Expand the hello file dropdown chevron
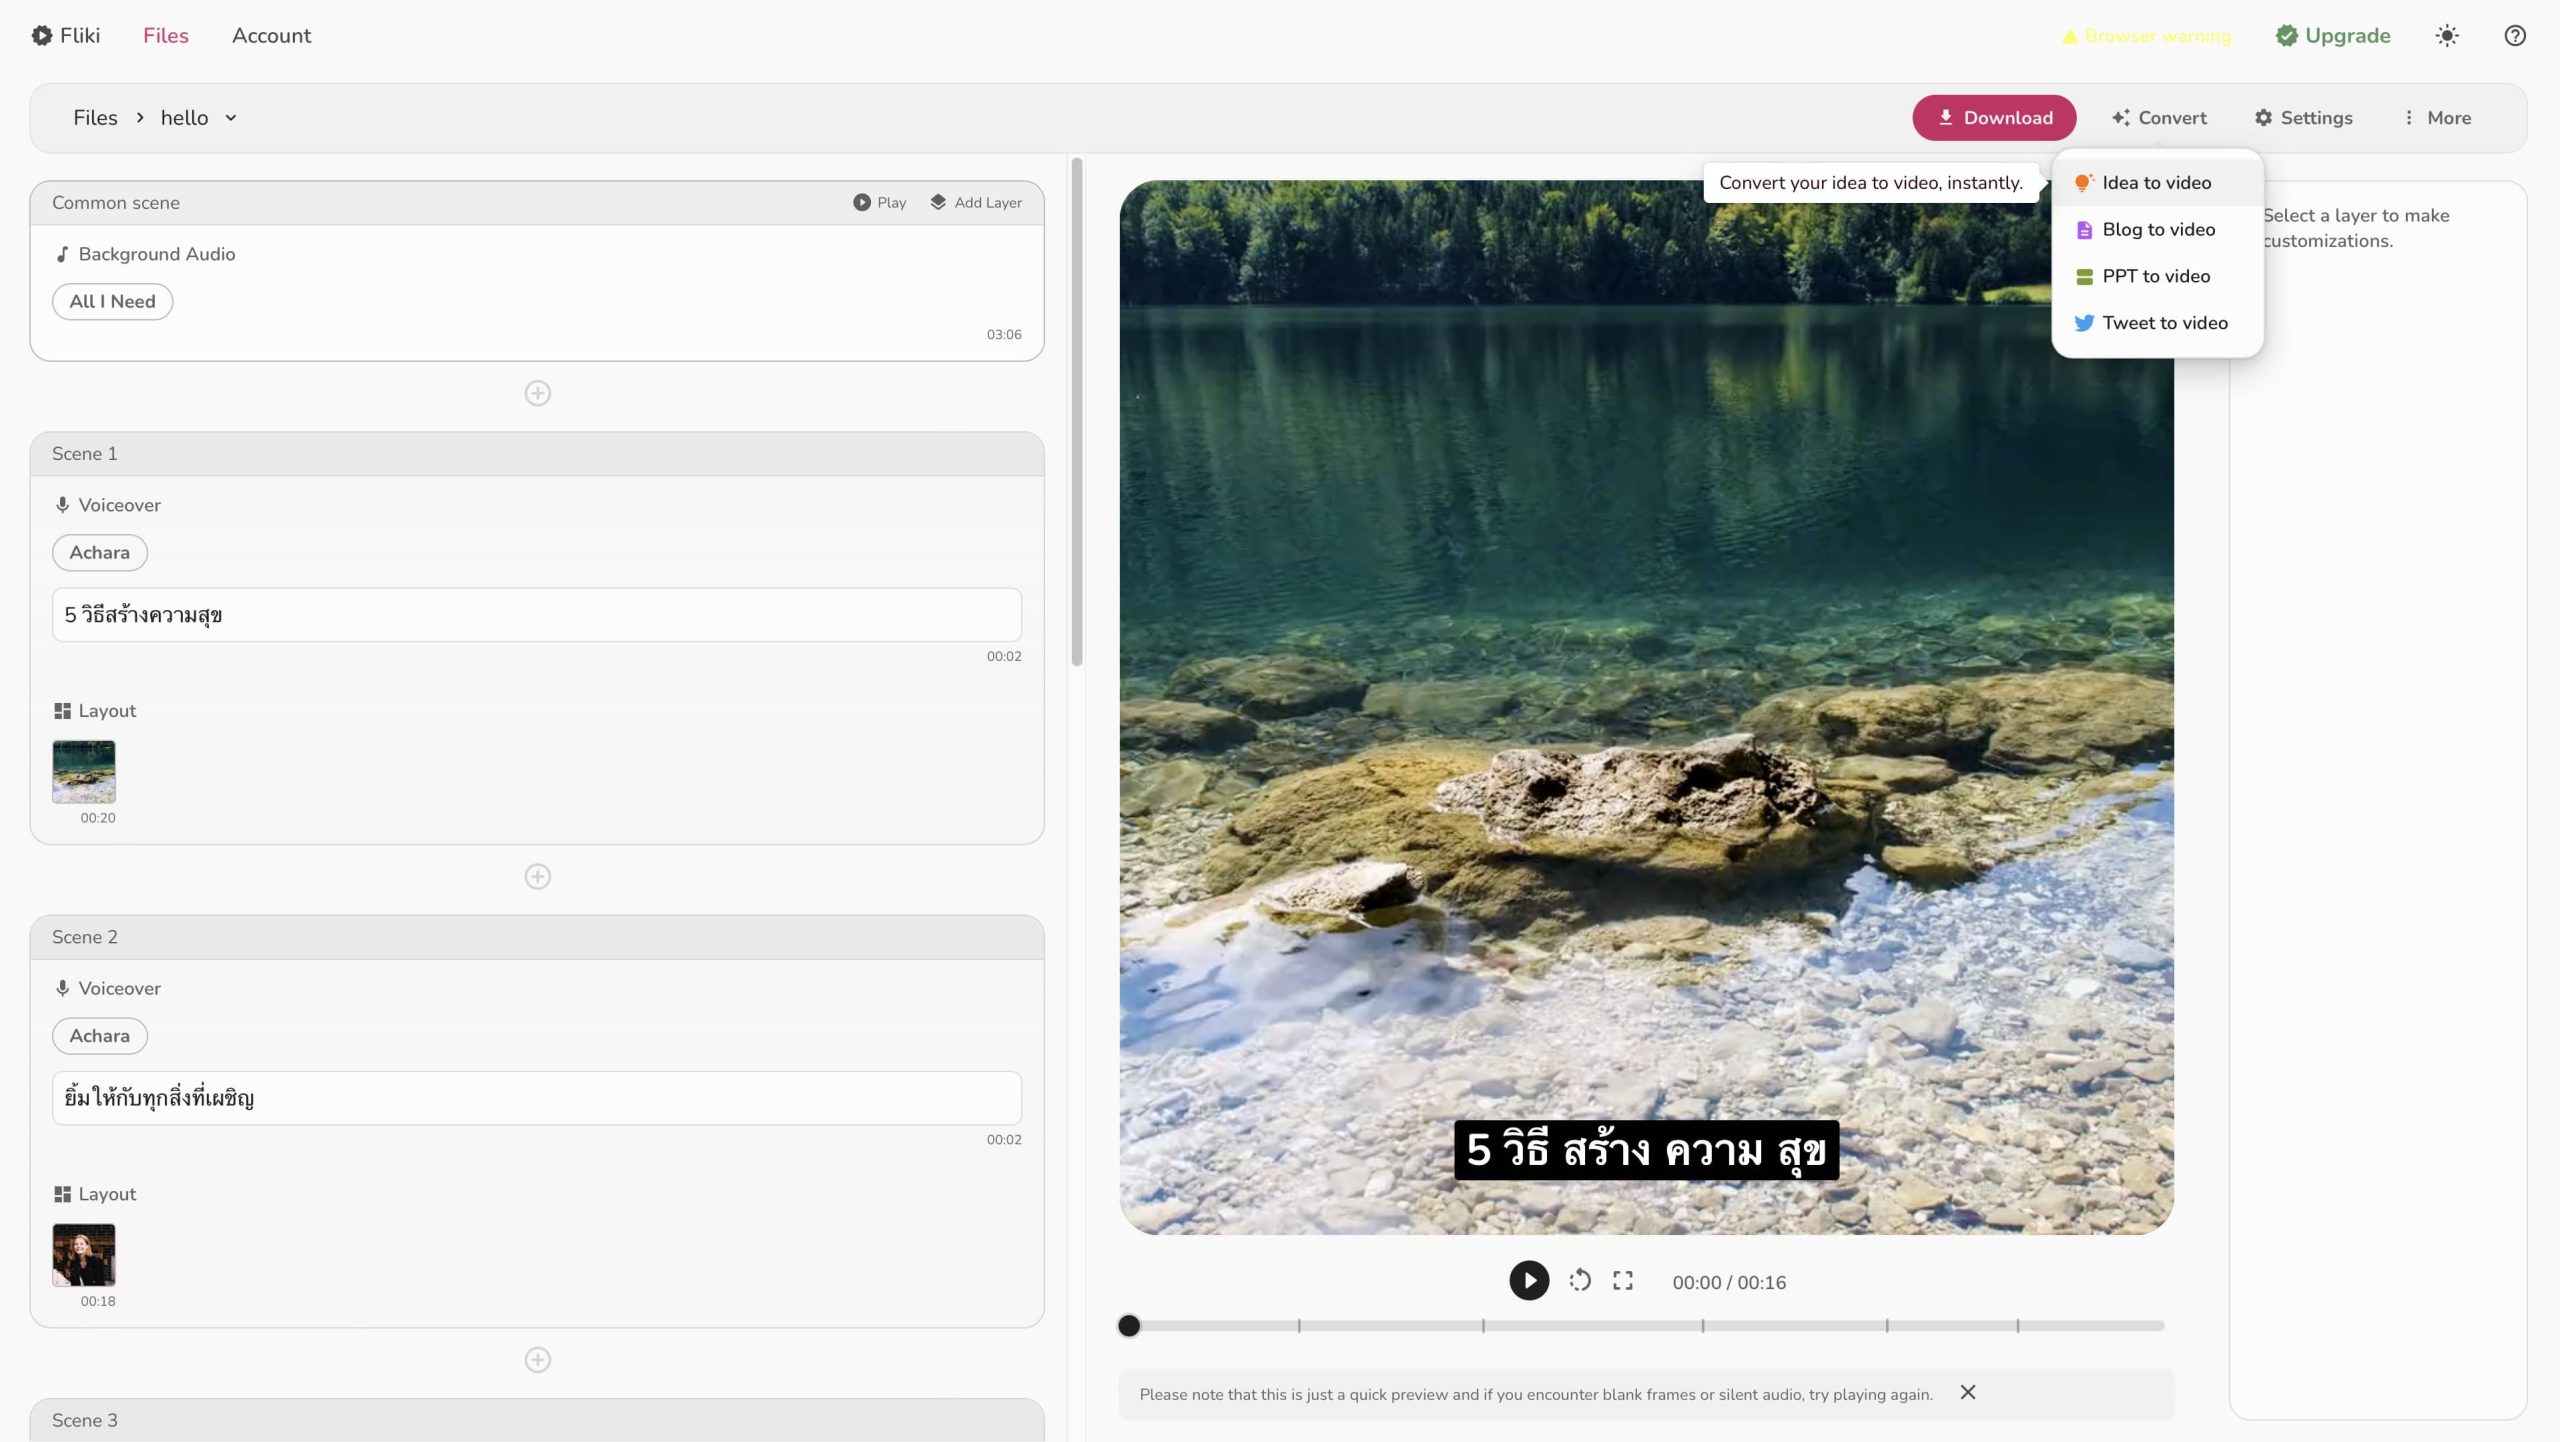This screenshot has height=1442, width=2560. [x=231, y=118]
